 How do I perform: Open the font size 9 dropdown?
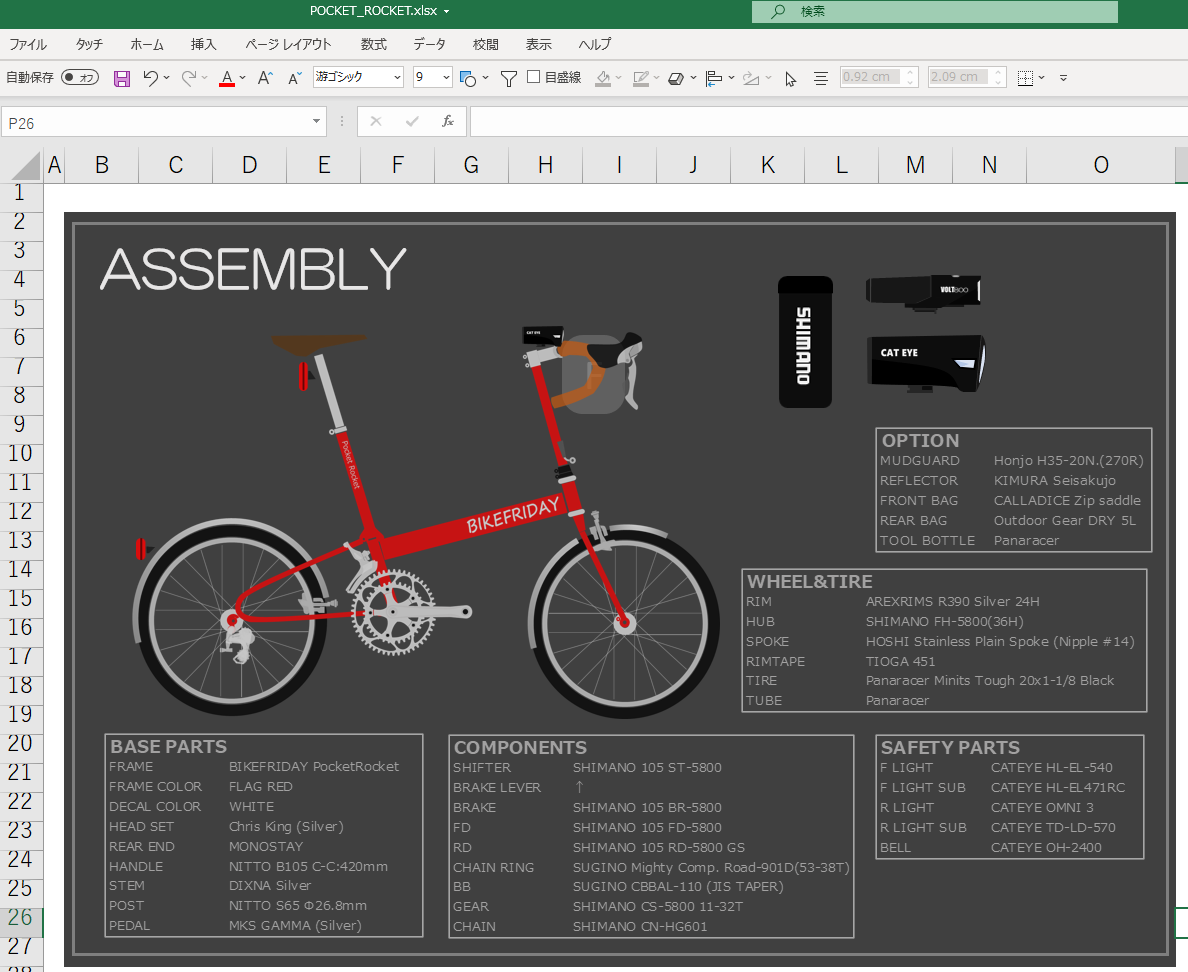(446, 77)
